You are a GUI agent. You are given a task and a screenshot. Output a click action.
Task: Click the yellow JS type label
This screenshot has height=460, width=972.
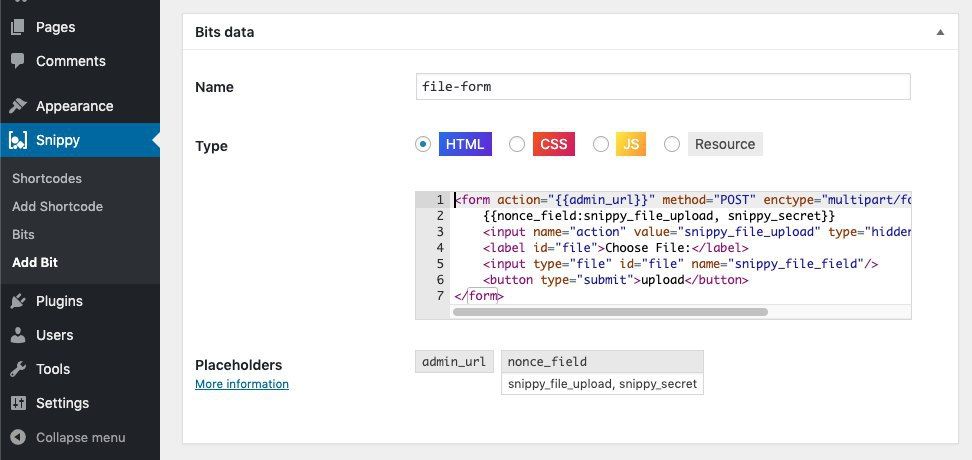pyautogui.click(x=631, y=144)
